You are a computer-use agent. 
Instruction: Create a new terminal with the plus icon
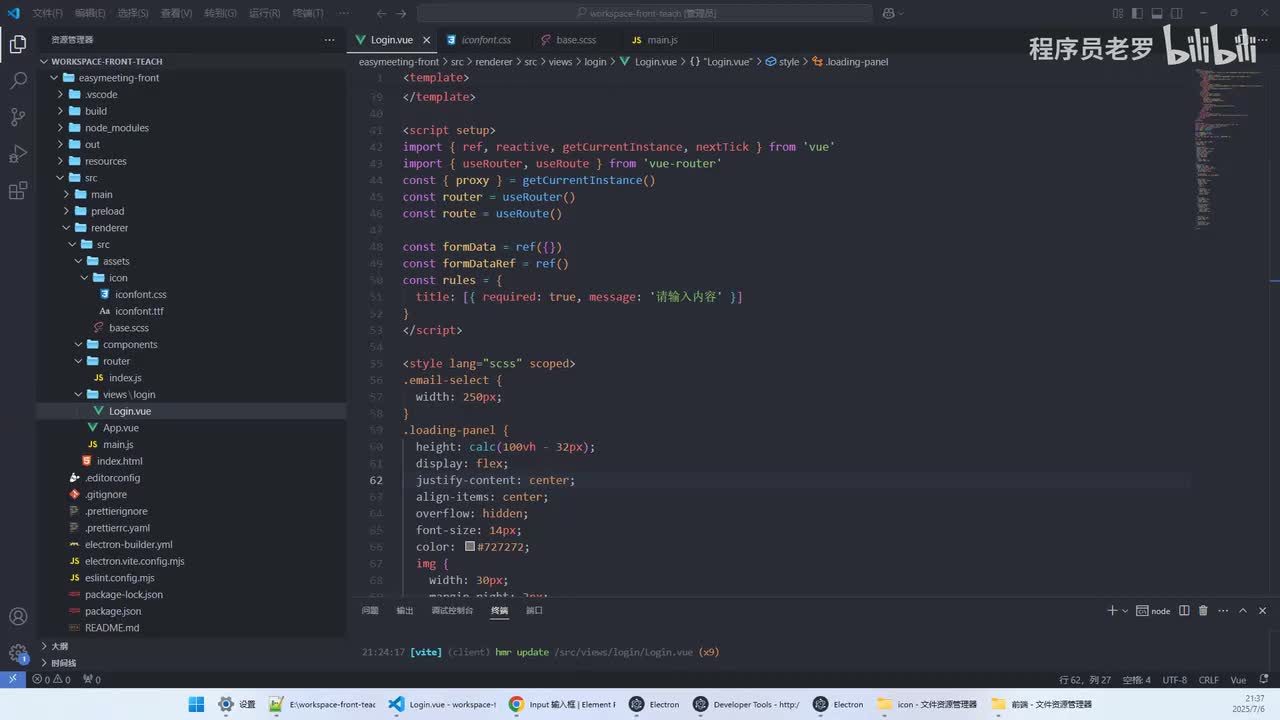(x=1112, y=610)
